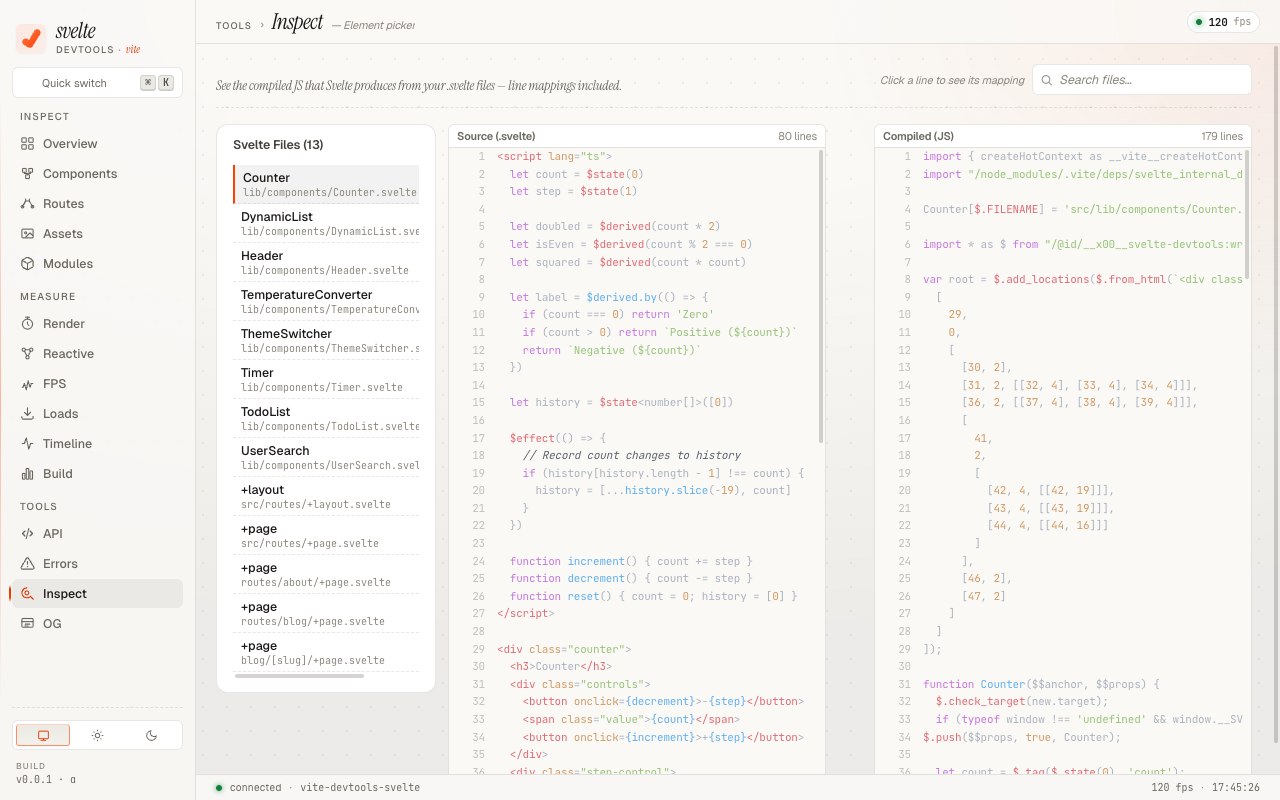Click the Errors warning triangle icon
The image size is (1280, 800).
[x=28, y=564]
